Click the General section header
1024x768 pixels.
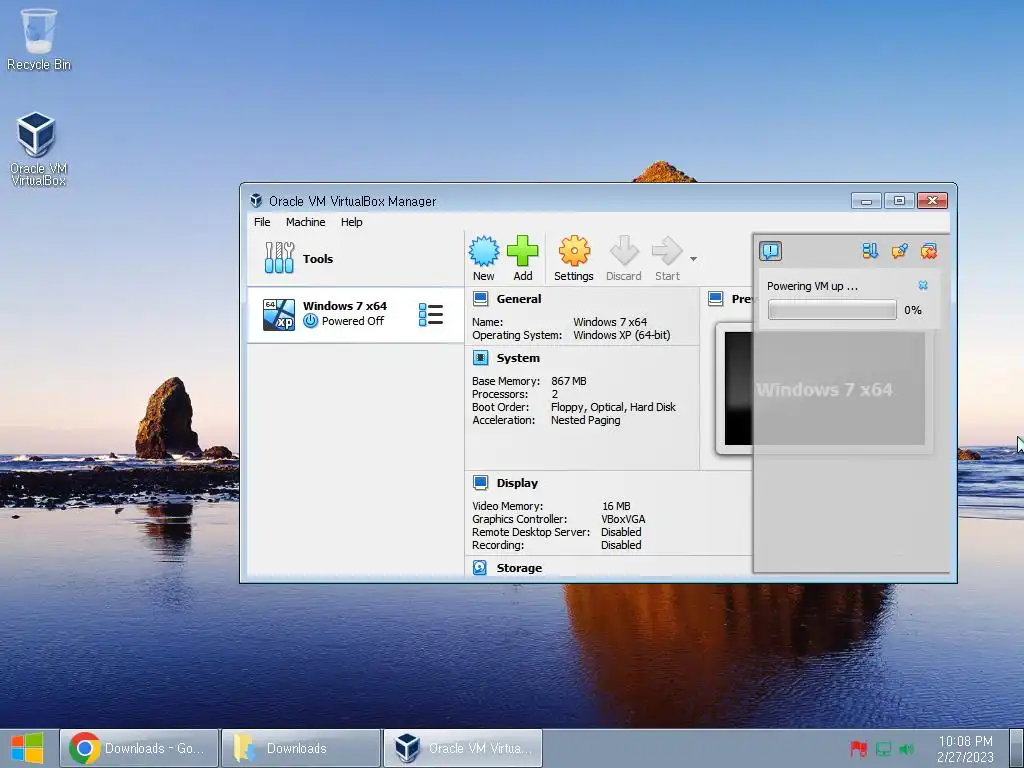519,299
